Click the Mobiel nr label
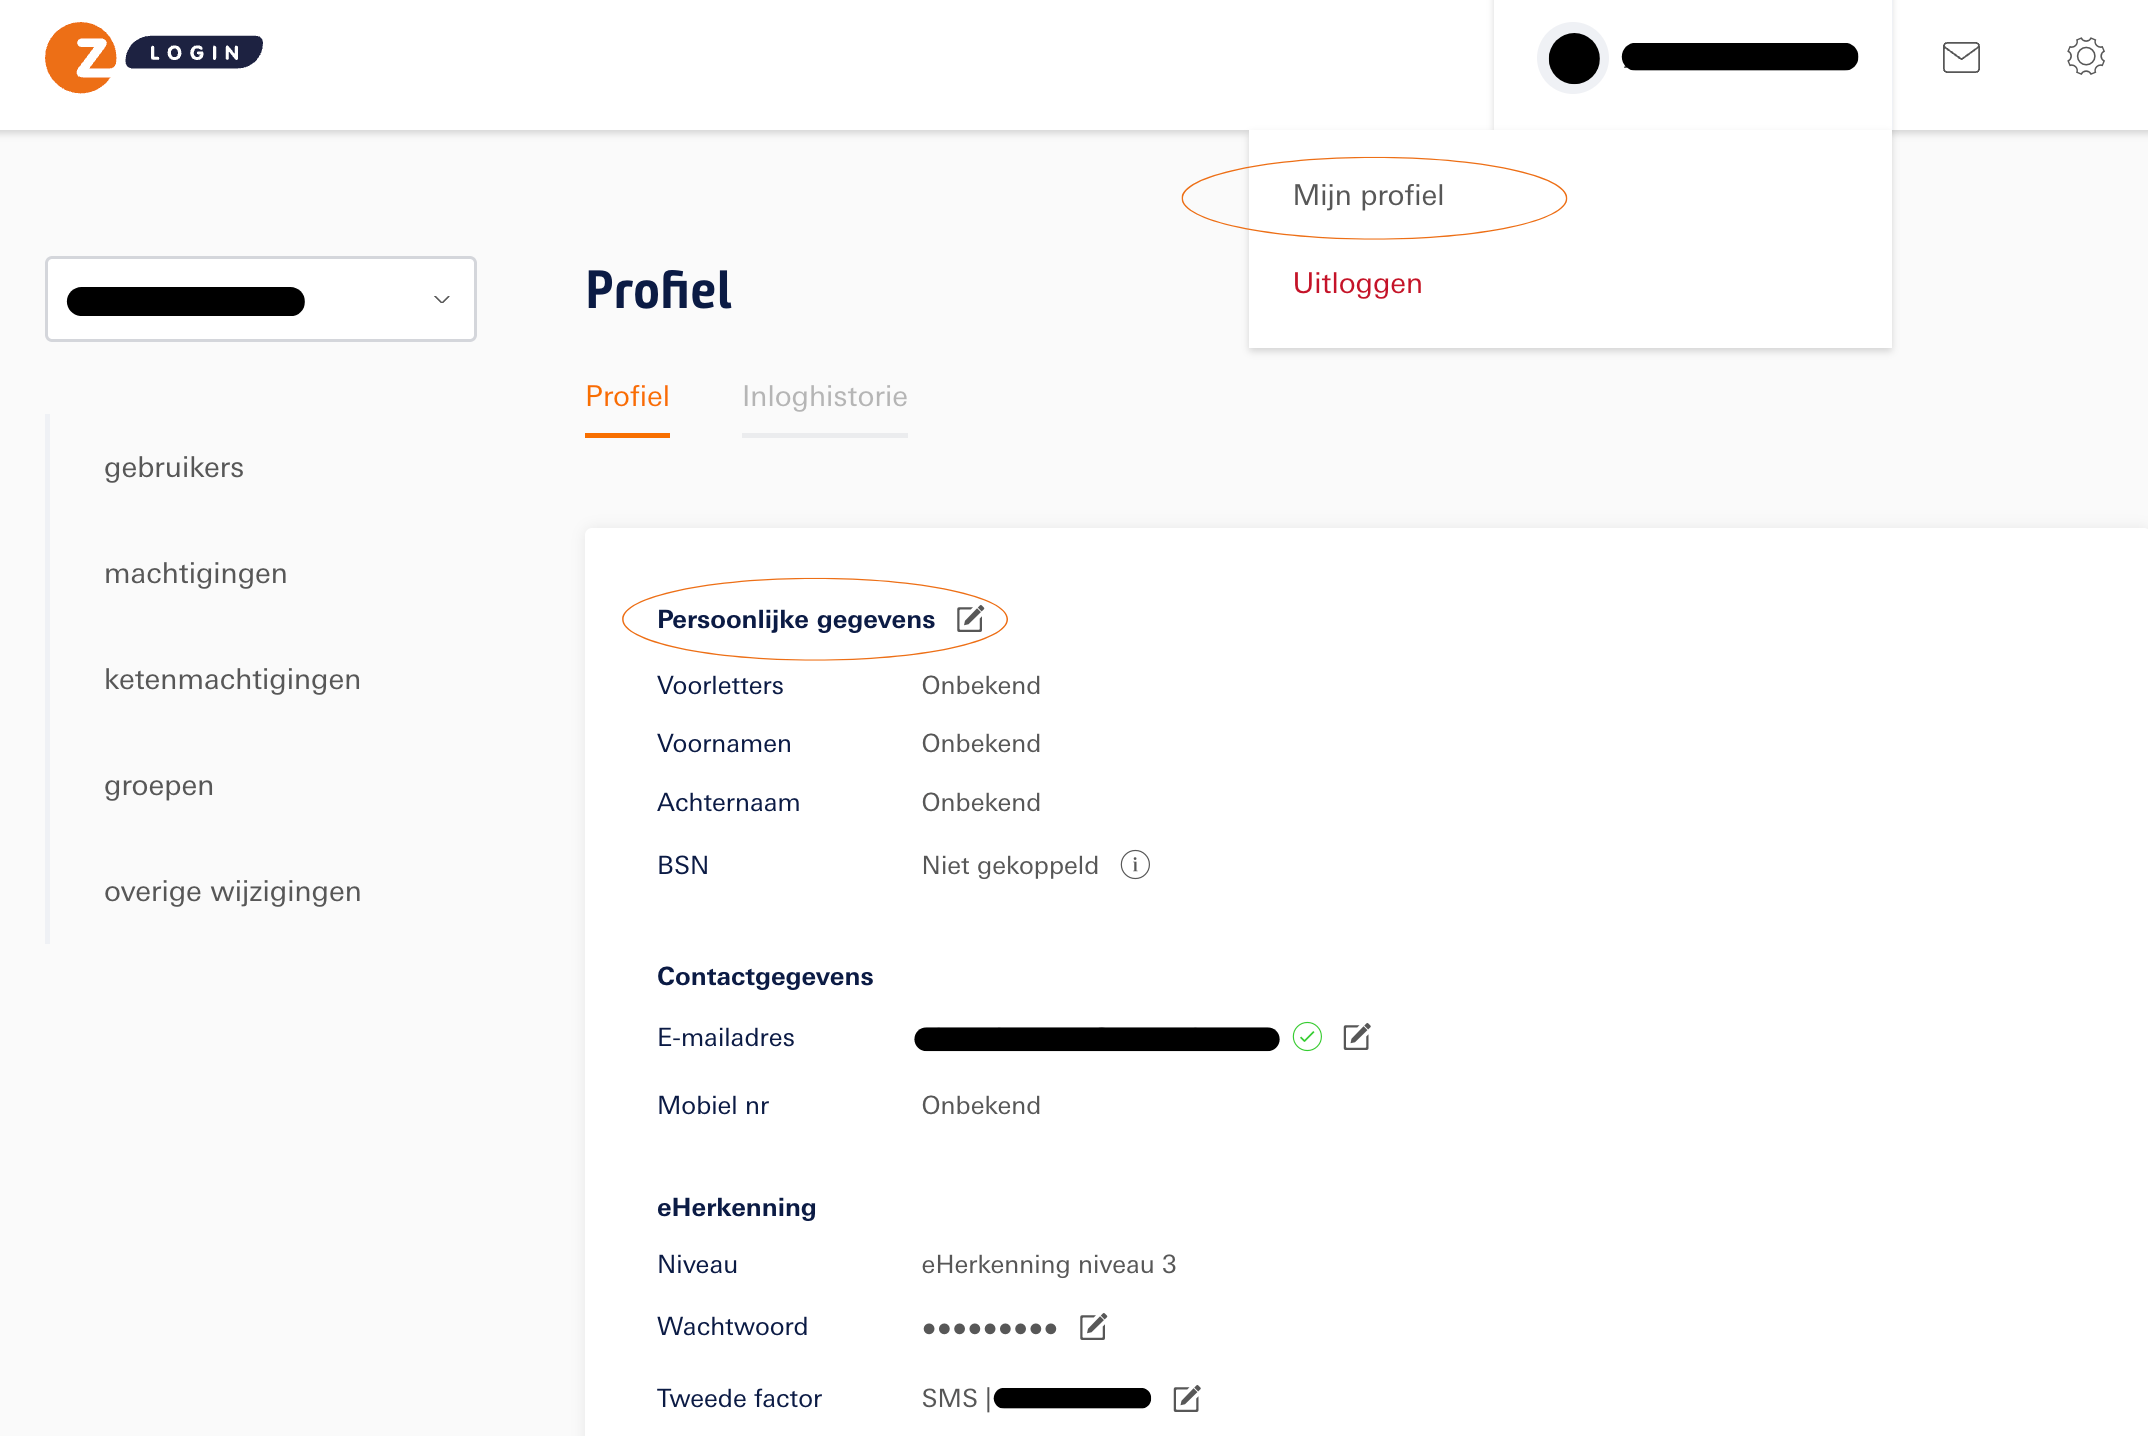This screenshot has height=1436, width=2148. 713,1105
